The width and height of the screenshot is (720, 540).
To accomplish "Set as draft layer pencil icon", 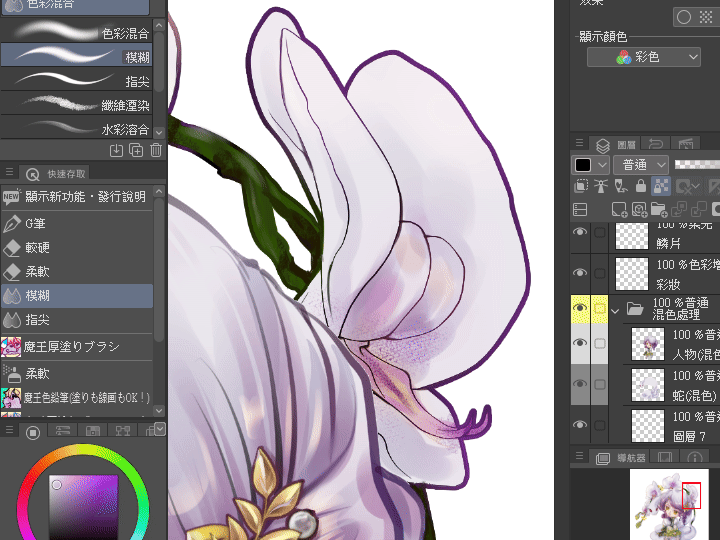I will point(621,186).
